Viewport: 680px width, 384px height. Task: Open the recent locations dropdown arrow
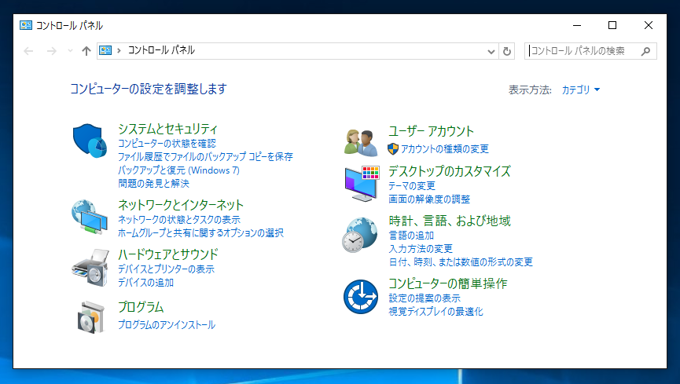pyautogui.click(x=70, y=51)
